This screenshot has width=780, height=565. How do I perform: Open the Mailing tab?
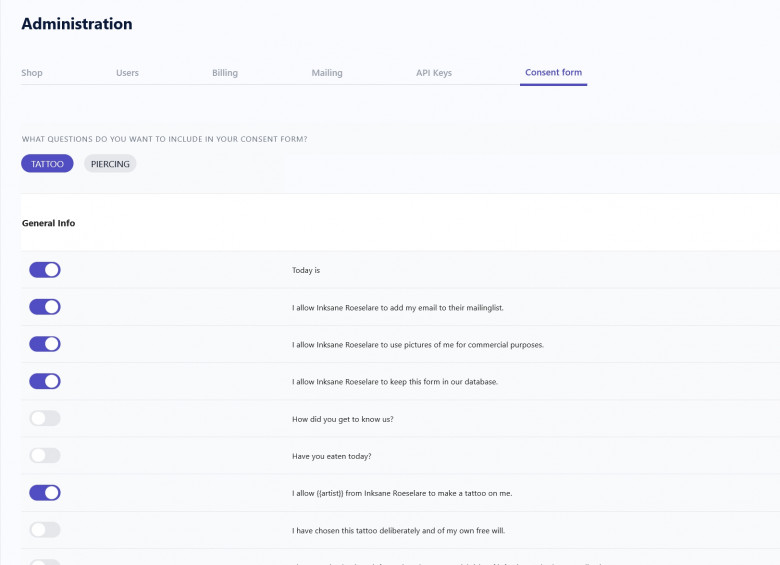(327, 73)
